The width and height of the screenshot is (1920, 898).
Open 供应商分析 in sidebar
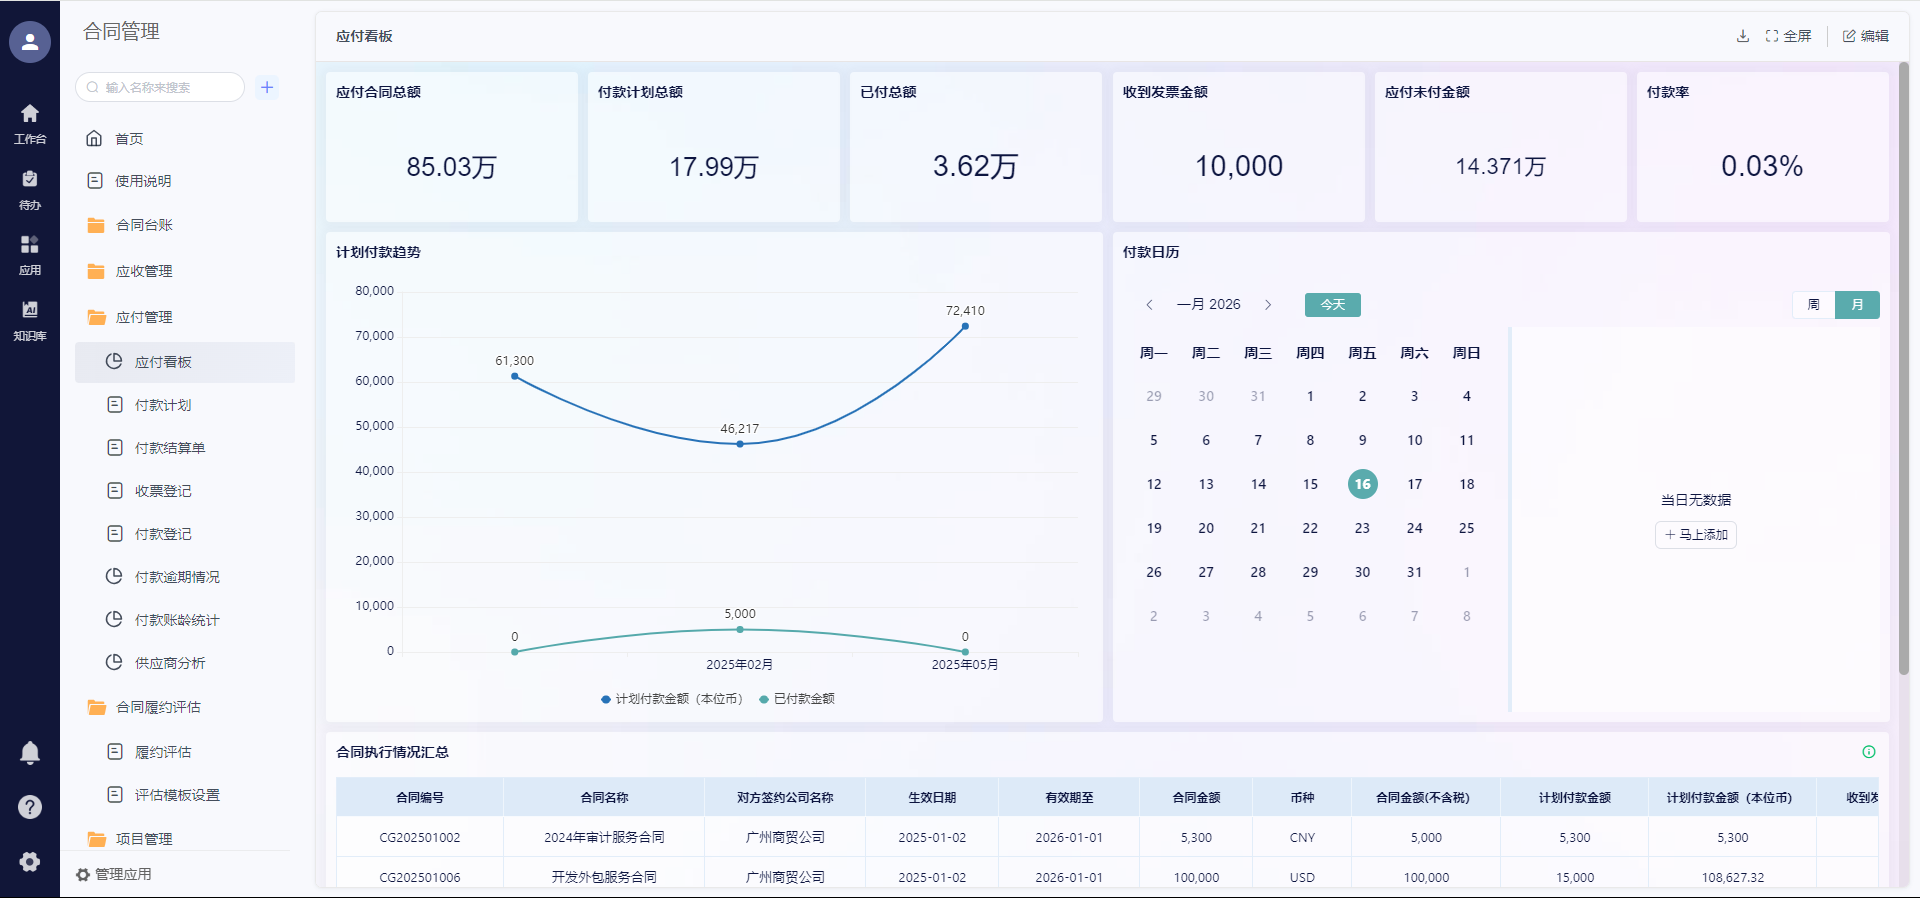(x=170, y=663)
